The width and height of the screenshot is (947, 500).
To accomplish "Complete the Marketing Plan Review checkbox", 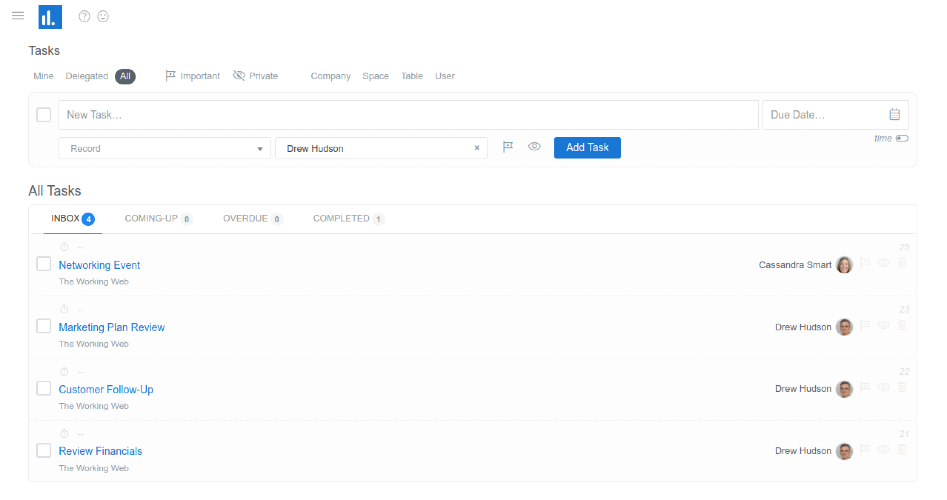I will point(43,326).
